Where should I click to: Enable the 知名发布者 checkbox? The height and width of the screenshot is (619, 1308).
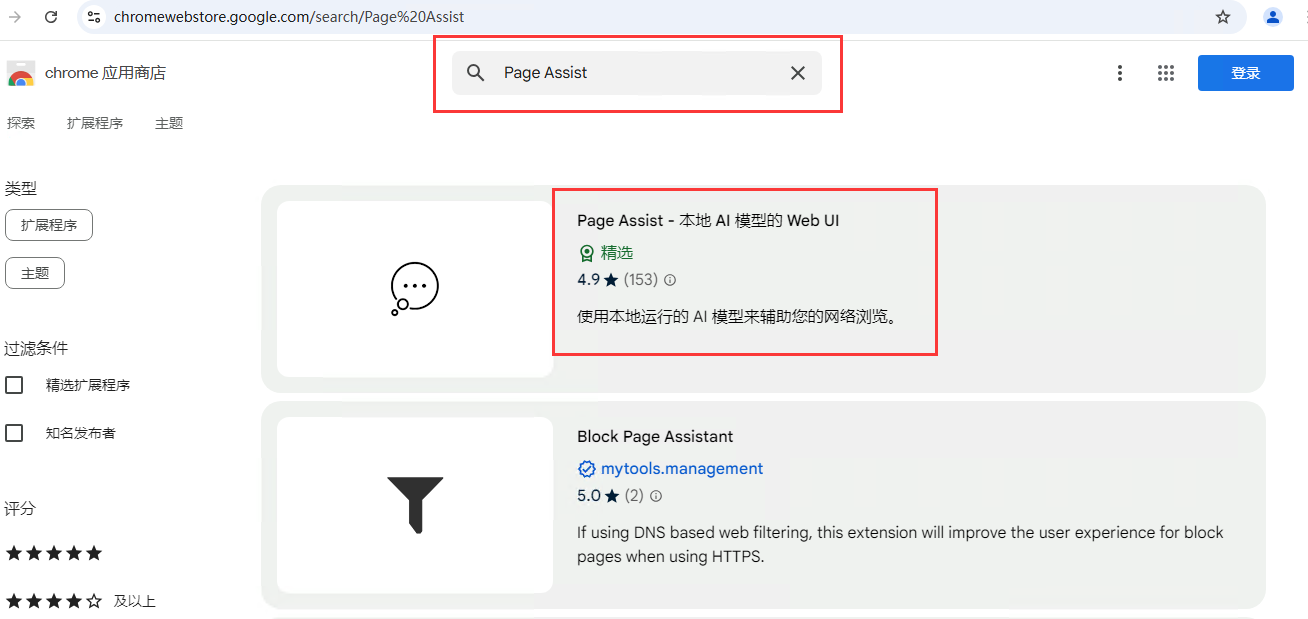[14, 433]
